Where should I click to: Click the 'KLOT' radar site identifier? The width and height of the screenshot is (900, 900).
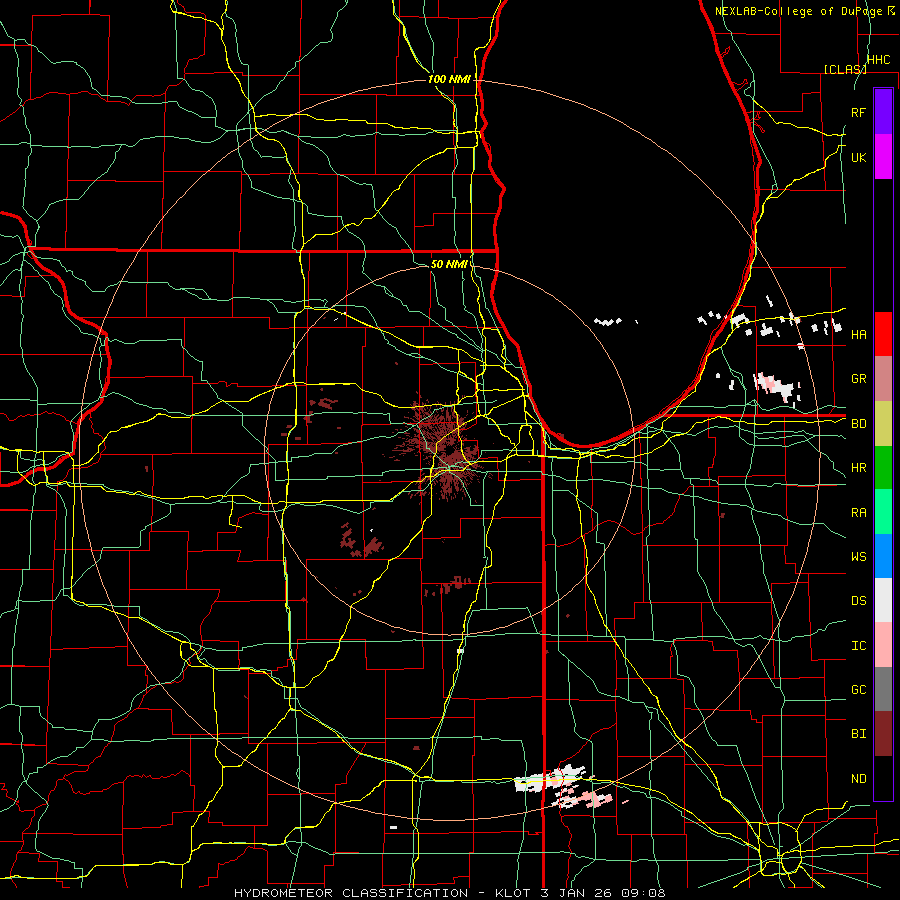click(513, 893)
